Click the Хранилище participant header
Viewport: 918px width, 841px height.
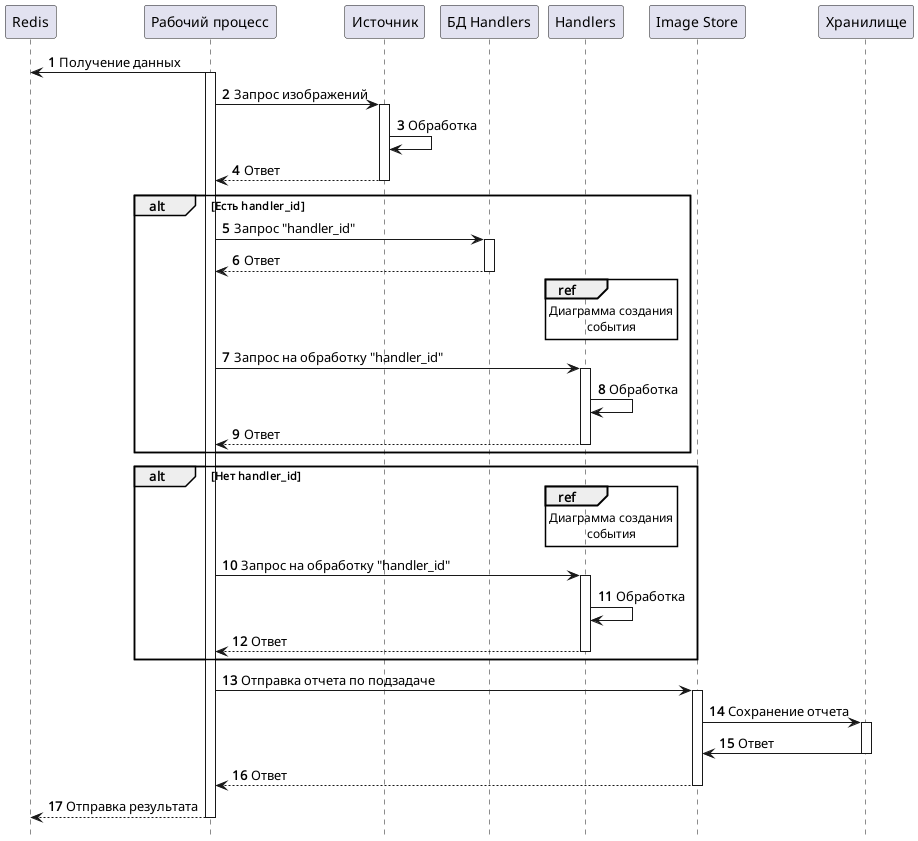click(865, 21)
